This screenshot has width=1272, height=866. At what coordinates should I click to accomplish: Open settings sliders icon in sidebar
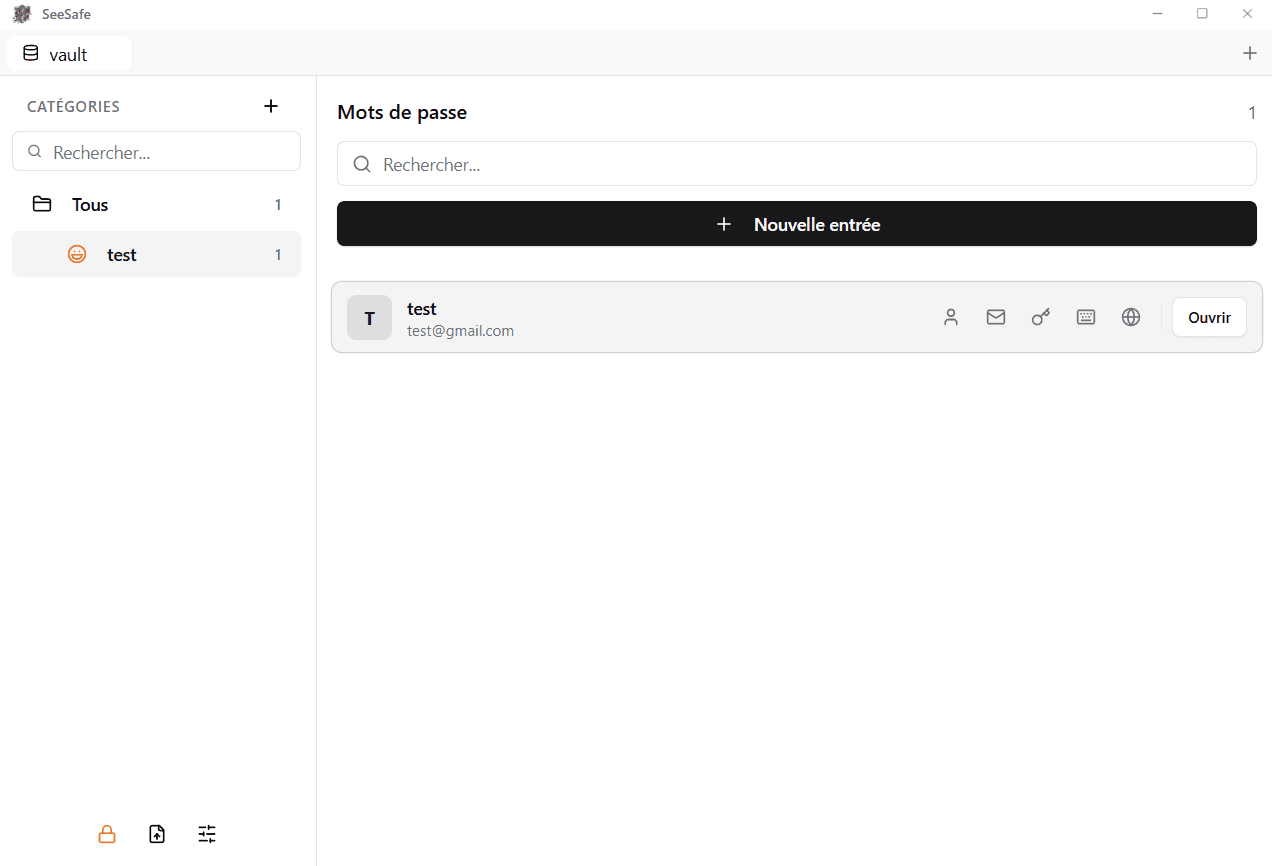(207, 834)
